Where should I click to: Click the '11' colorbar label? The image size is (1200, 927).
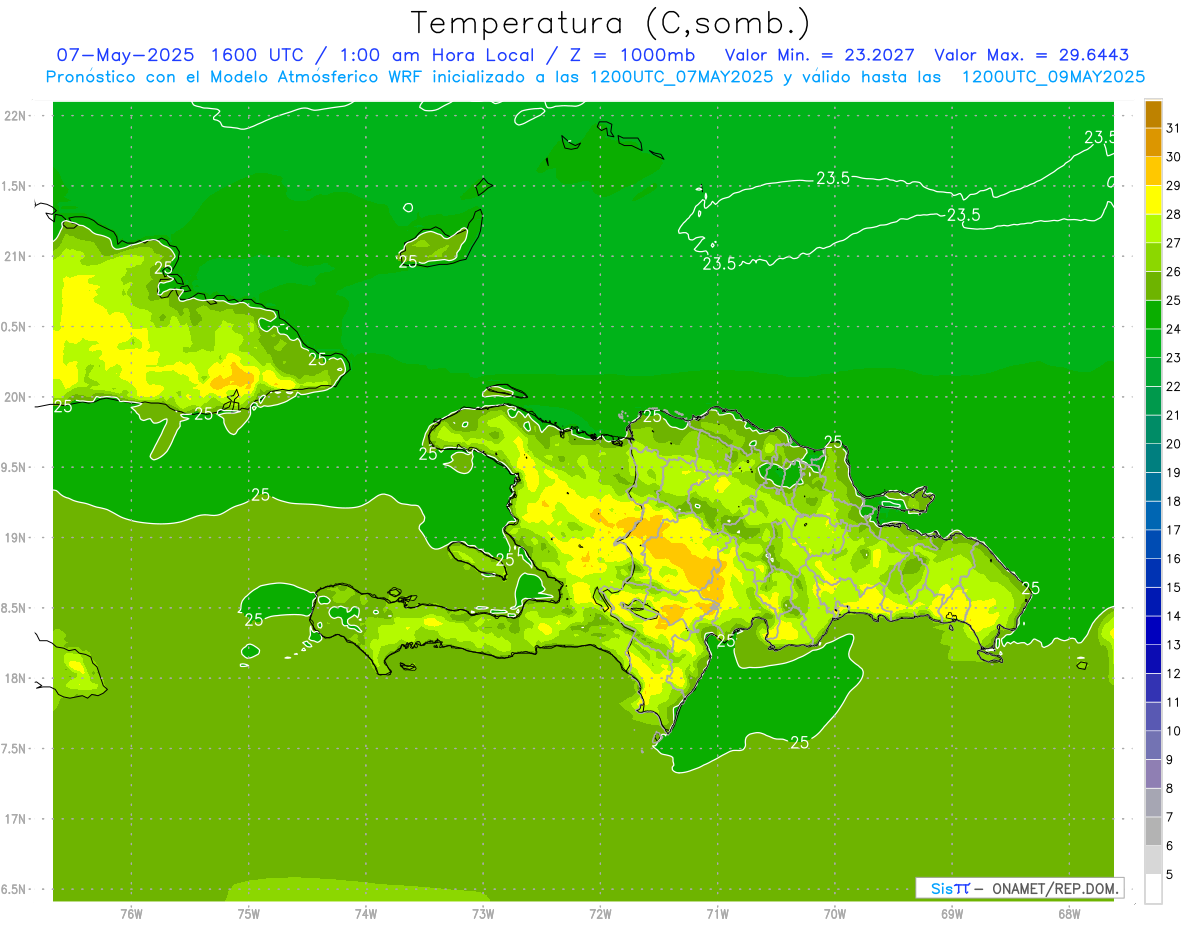pos(1173,702)
